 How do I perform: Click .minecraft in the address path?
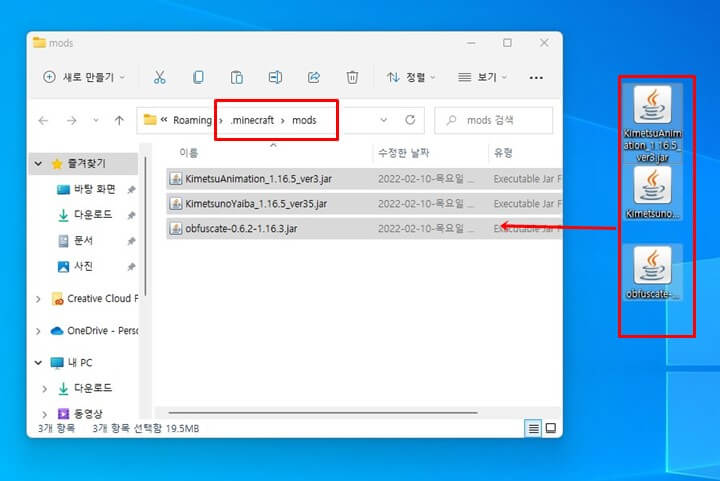coord(252,120)
